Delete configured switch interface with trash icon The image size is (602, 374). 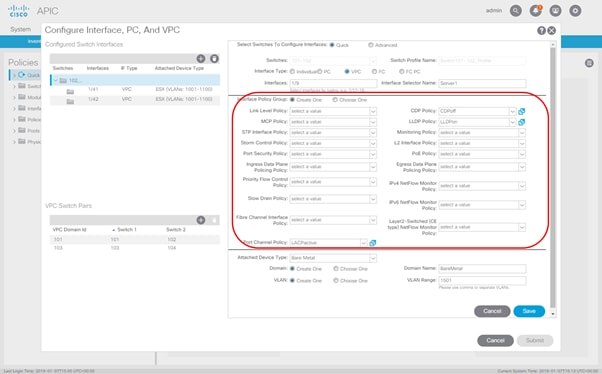pos(214,58)
